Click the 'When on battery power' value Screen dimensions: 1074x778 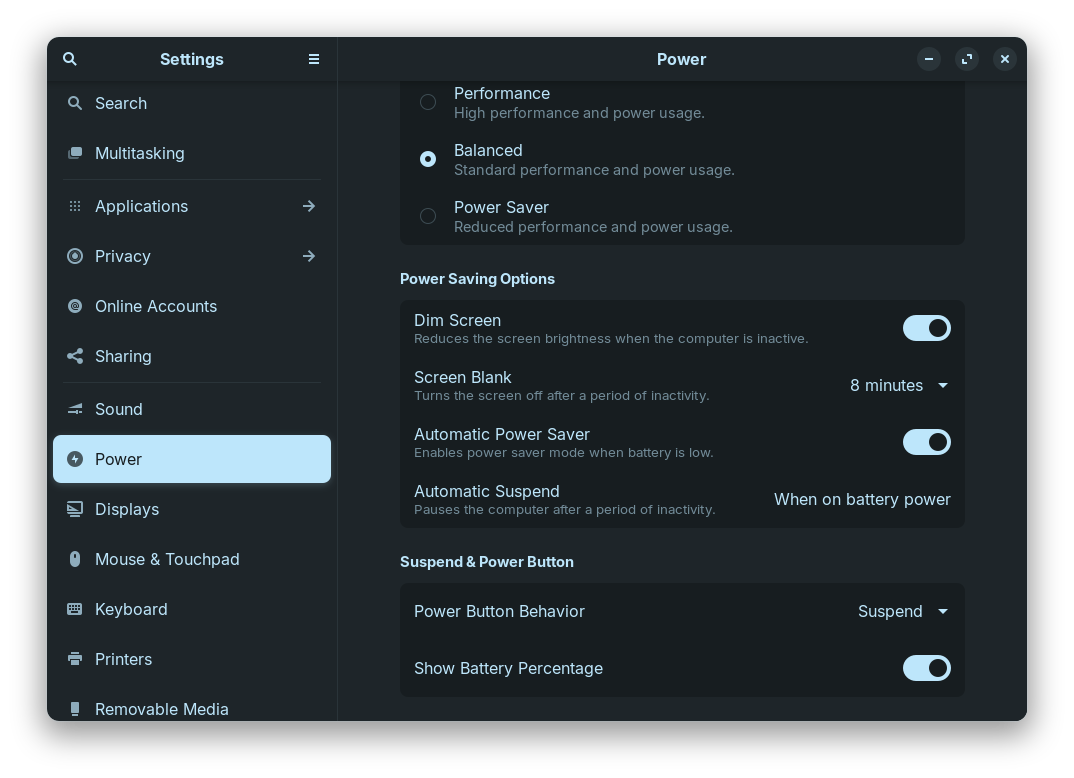point(862,499)
